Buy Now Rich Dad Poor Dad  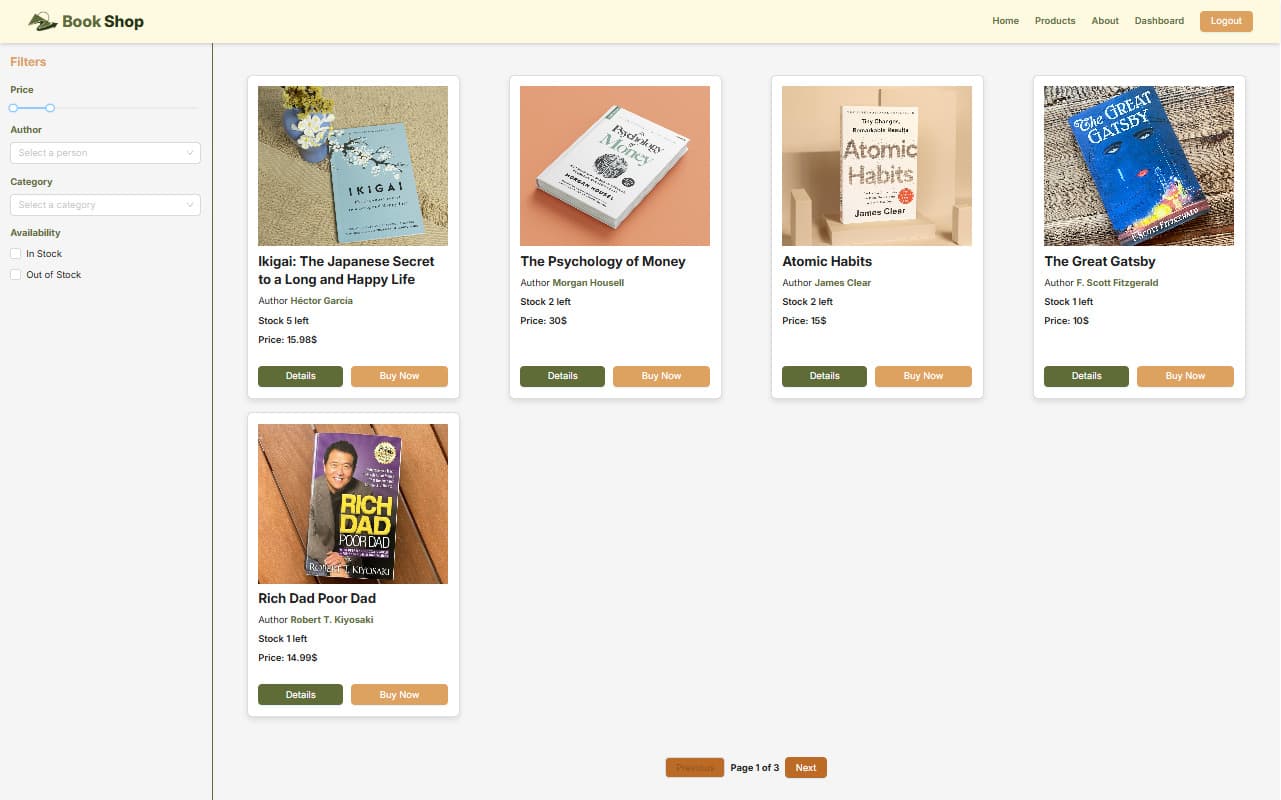tap(399, 695)
